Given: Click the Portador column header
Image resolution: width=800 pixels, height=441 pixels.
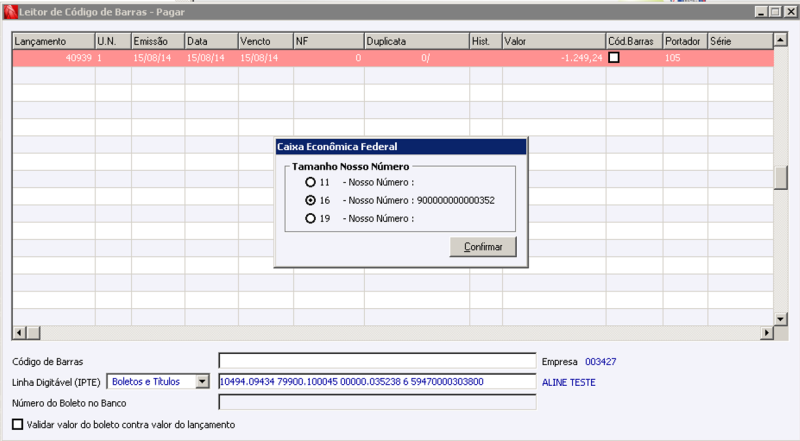Looking at the screenshot, I should tap(685, 41).
